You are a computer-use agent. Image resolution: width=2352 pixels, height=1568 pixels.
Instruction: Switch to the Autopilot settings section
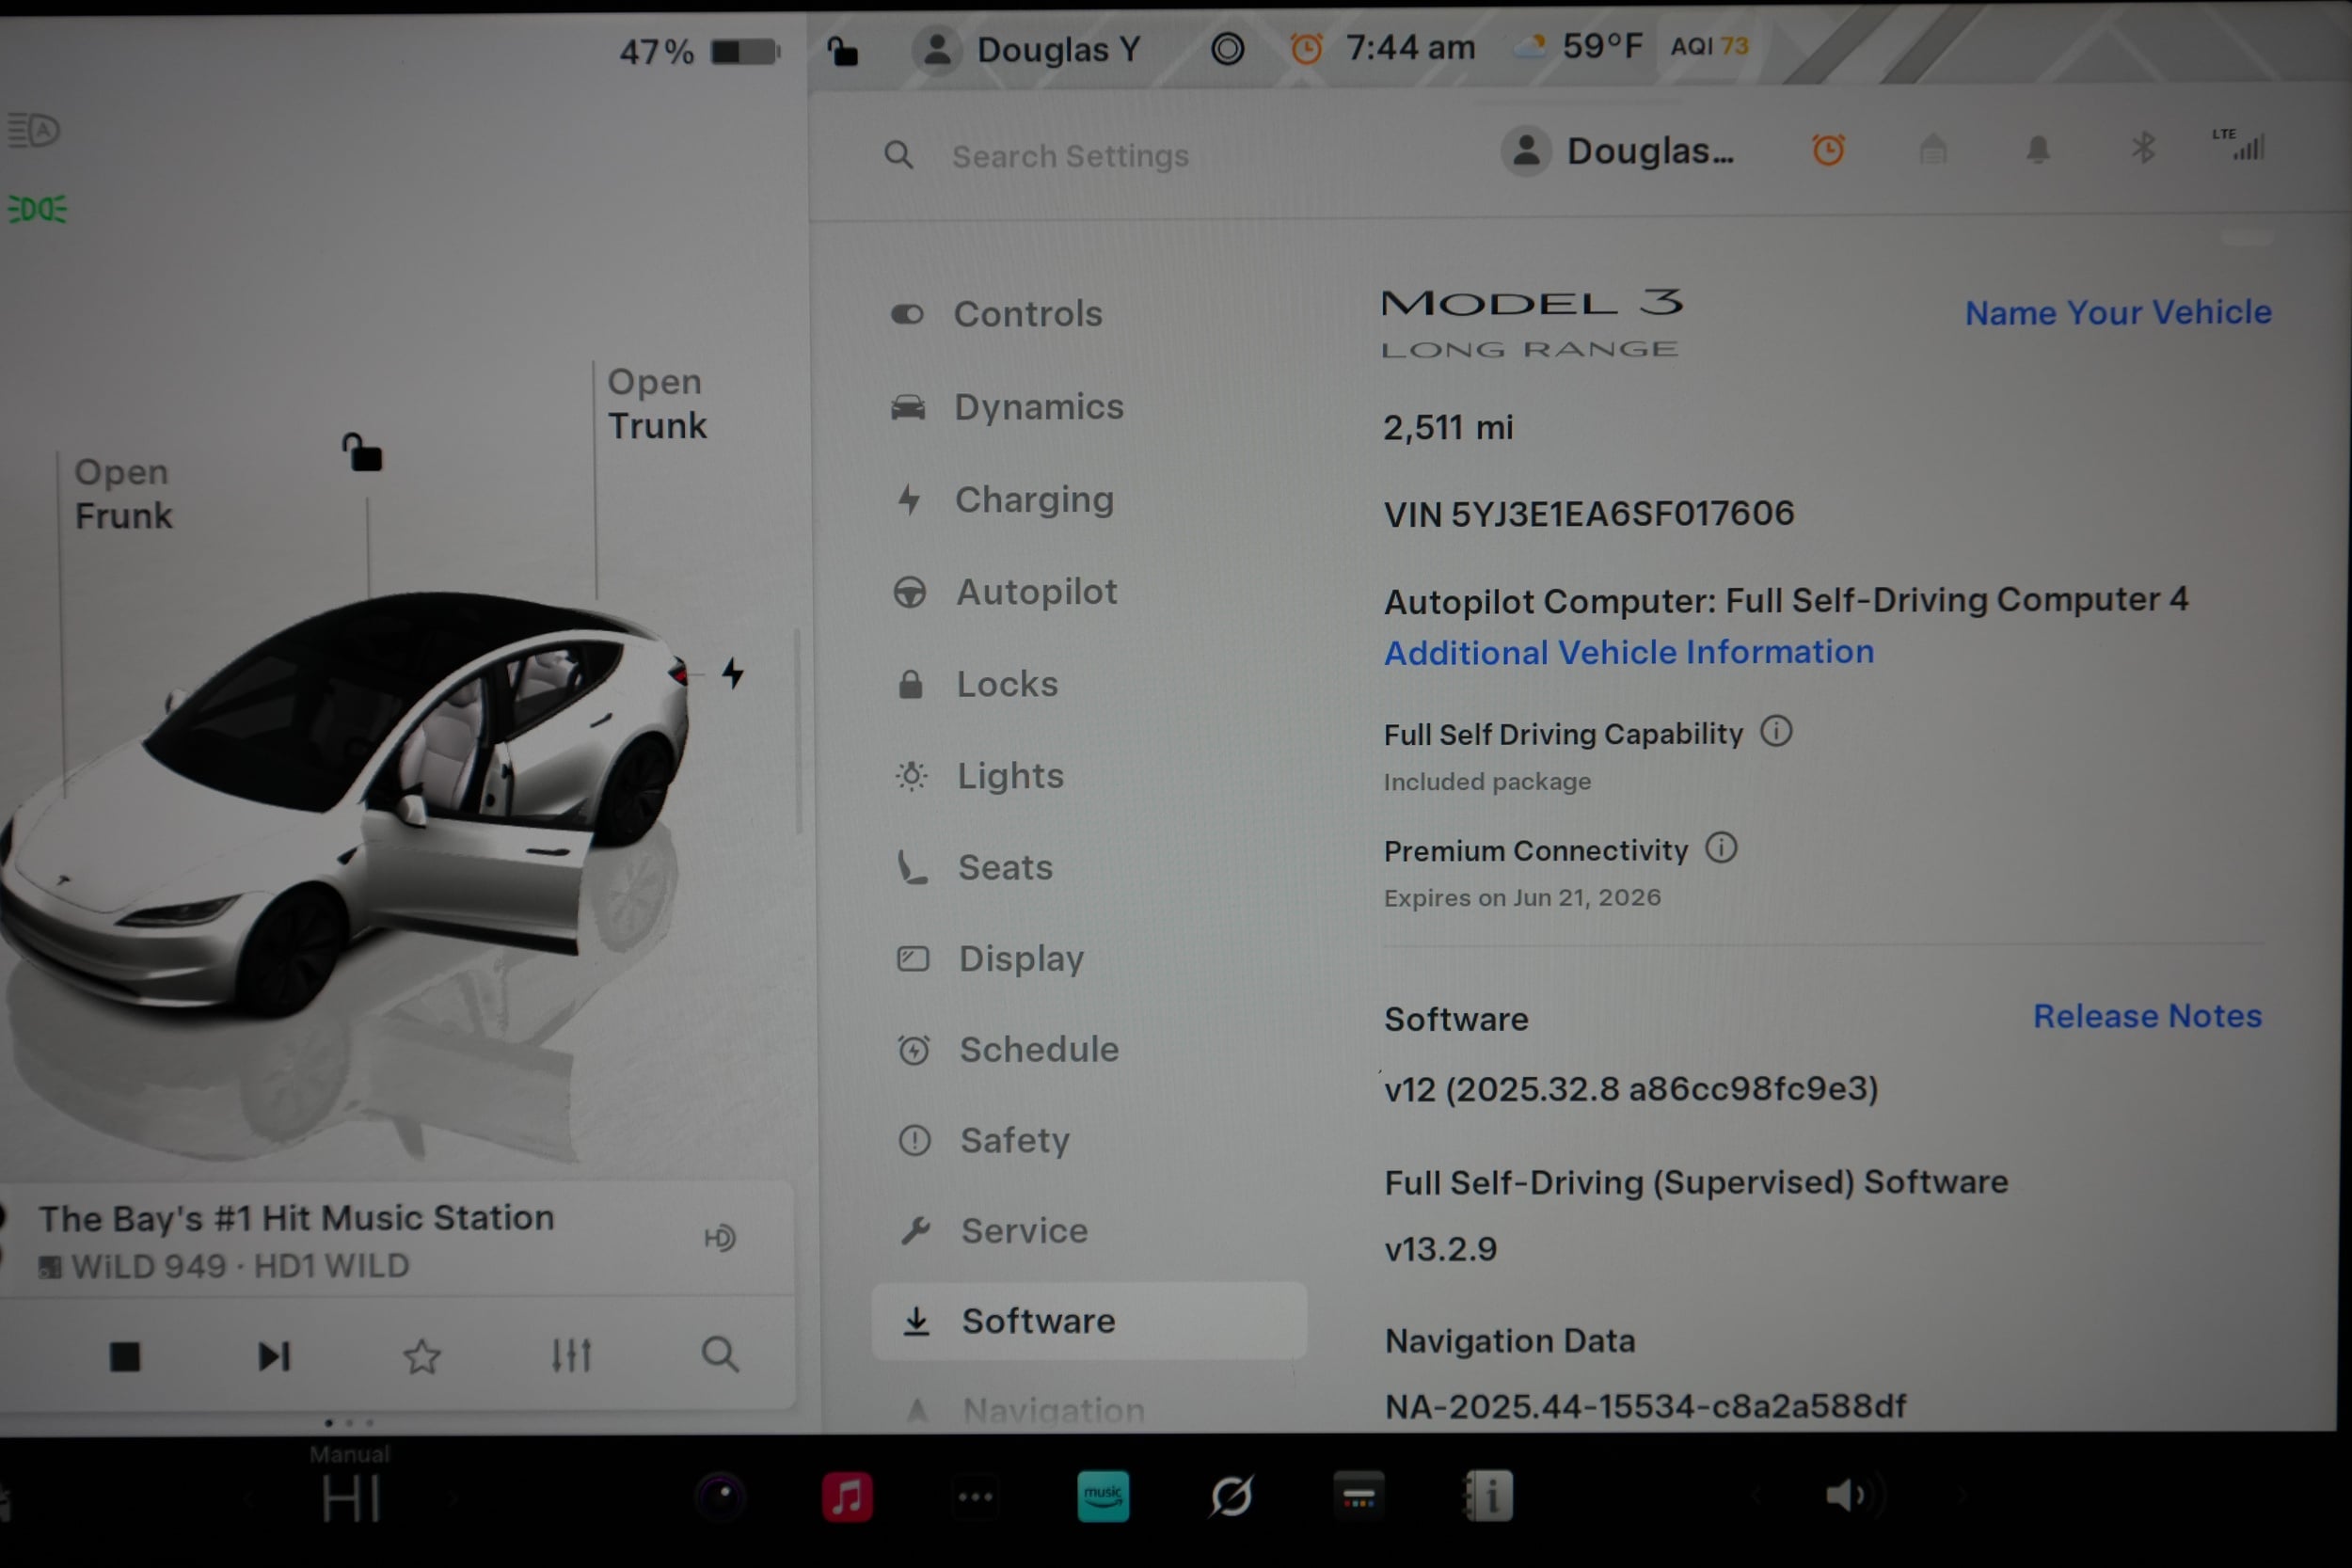1037,591
